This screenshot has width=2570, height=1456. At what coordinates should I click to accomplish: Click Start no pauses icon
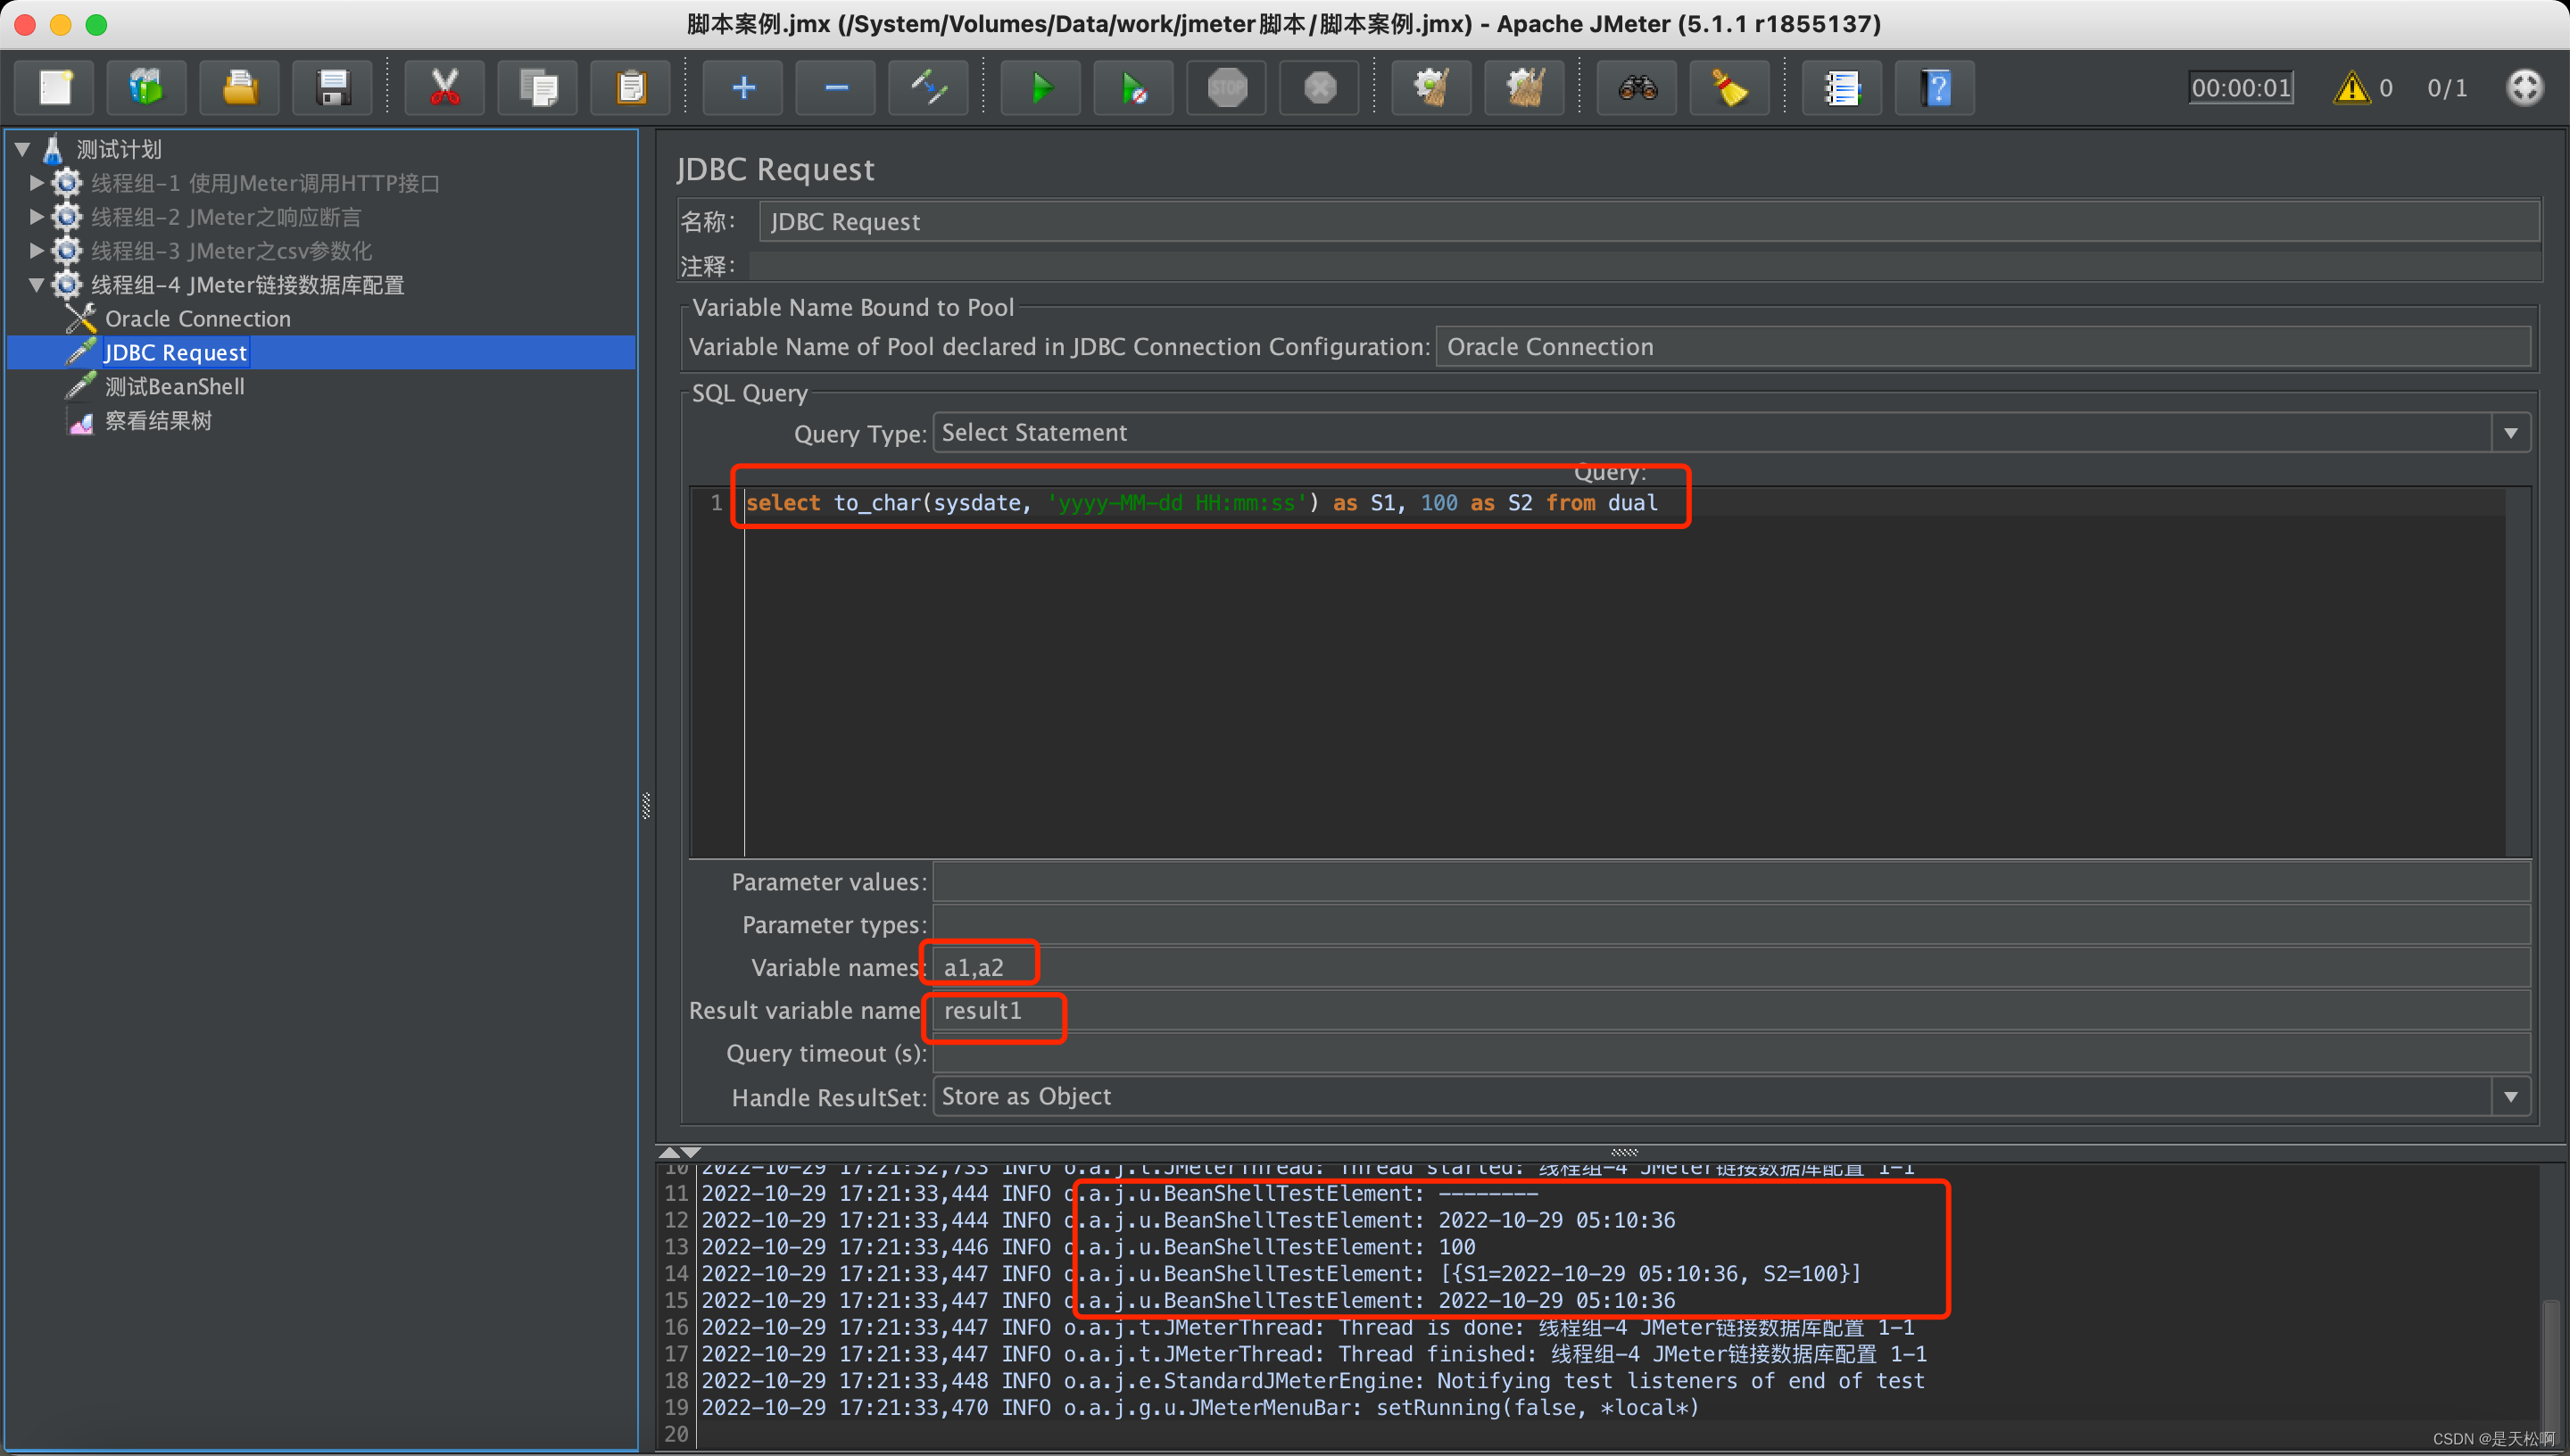coord(1134,88)
